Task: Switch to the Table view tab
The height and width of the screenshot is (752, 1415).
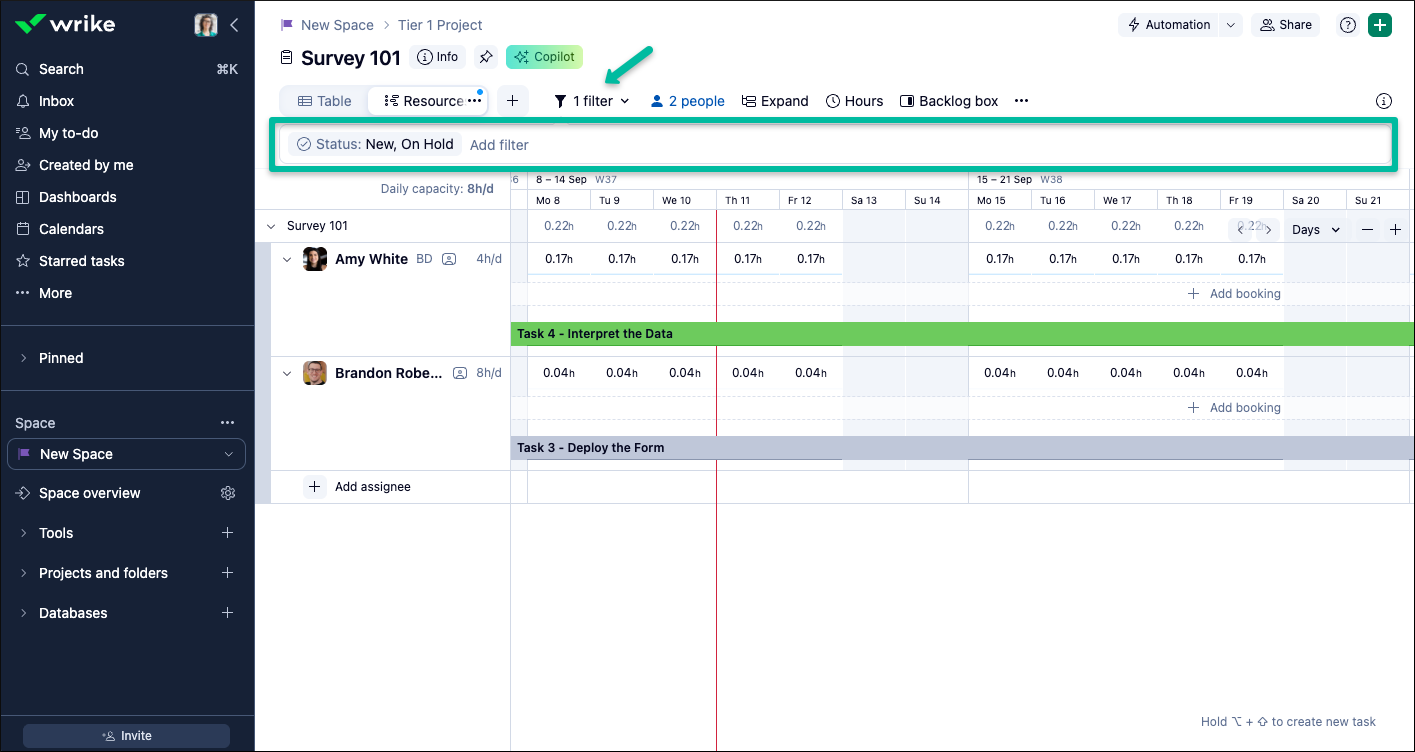Action: click(x=325, y=101)
